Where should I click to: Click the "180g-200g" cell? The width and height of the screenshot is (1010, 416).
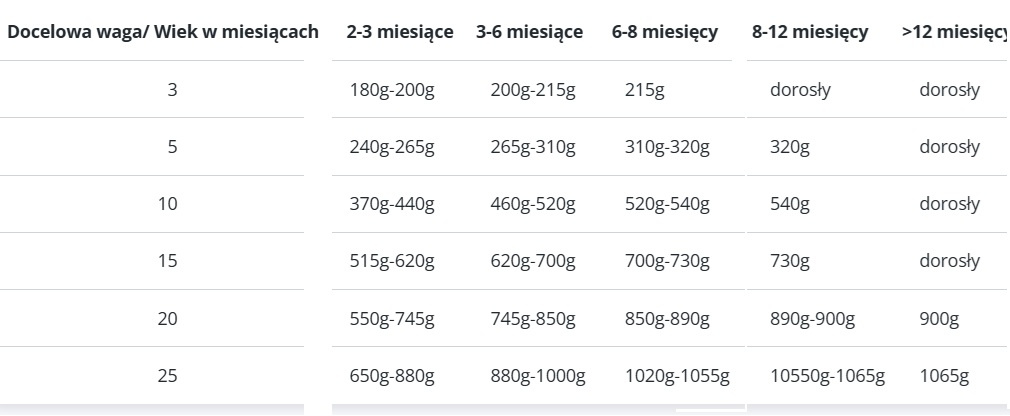pyautogui.click(x=392, y=90)
